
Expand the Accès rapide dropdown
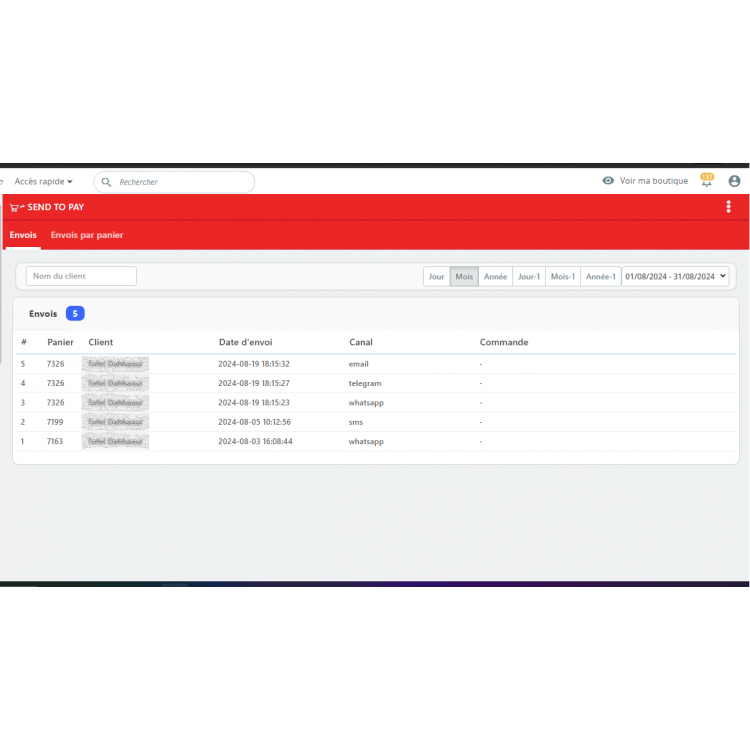[x=43, y=182]
